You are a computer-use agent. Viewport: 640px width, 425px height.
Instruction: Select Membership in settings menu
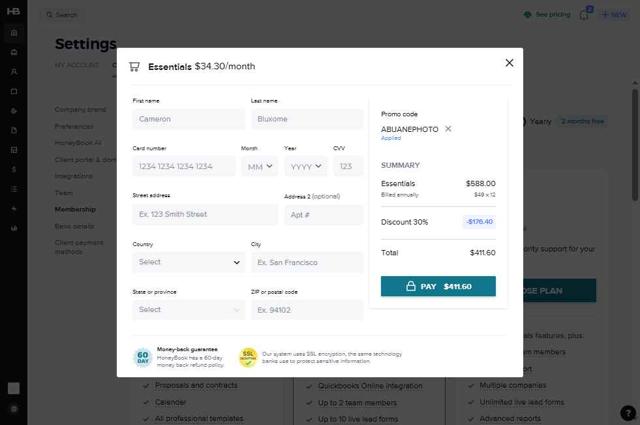coord(75,209)
